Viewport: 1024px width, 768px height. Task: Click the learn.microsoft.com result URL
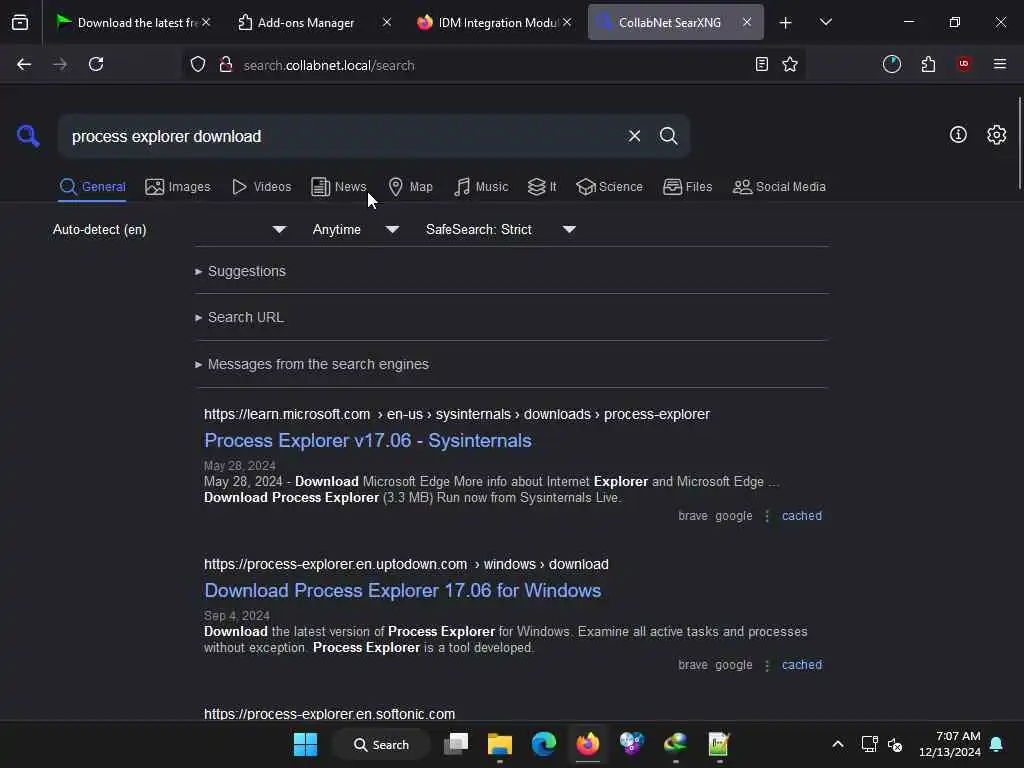pyautogui.click(x=456, y=414)
